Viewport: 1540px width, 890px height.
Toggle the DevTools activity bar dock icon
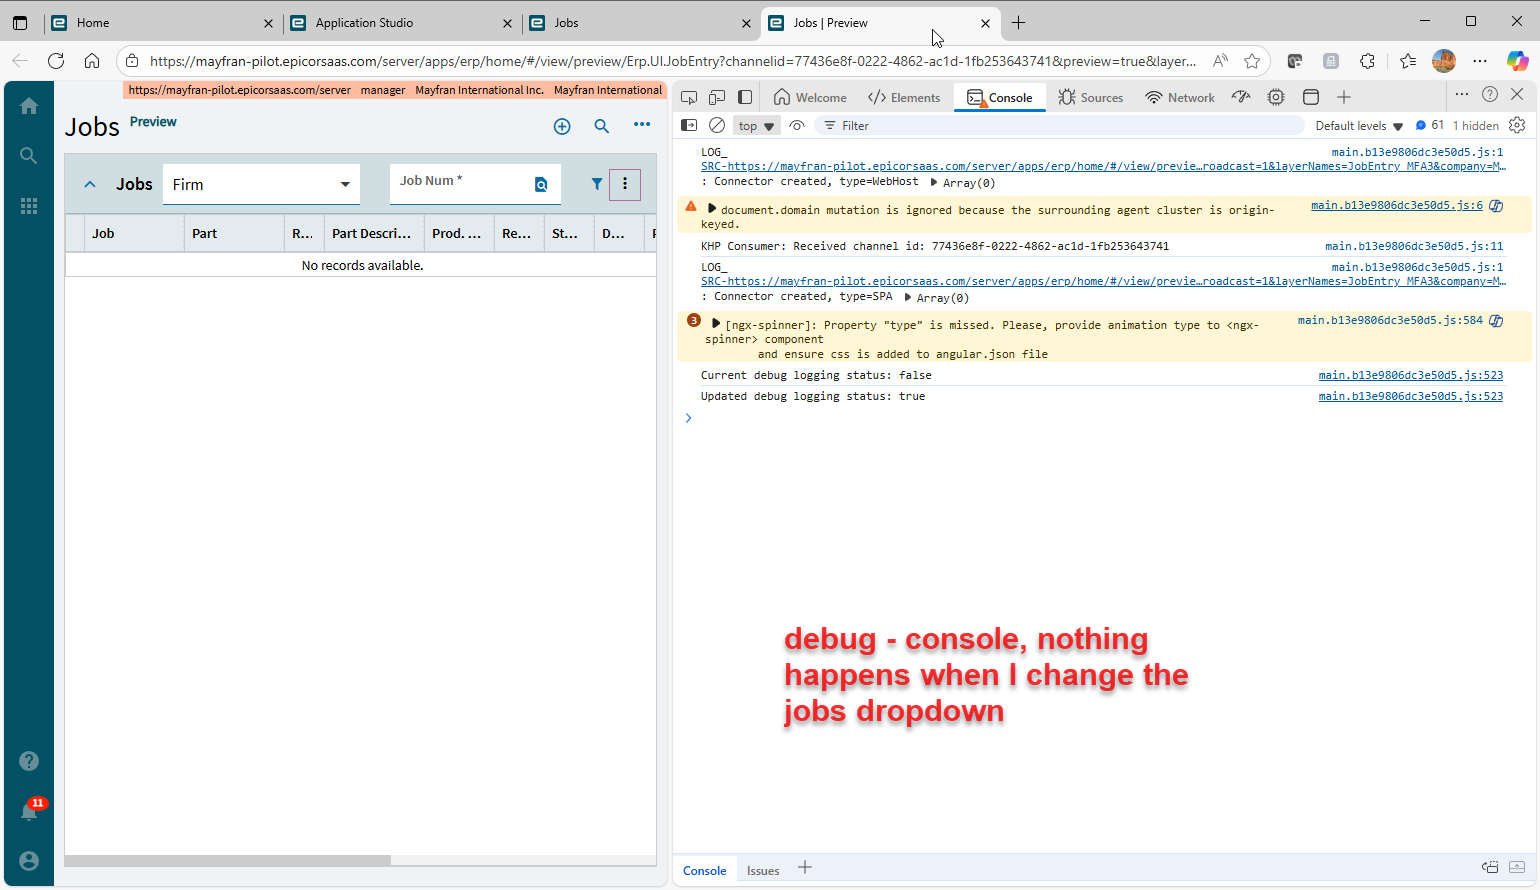[745, 97]
